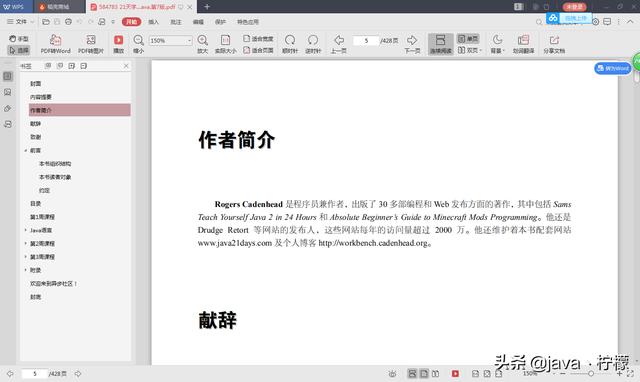Collapse the 前言 bookmark node
The height and width of the screenshot is (382, 640).
pos(25,151)
